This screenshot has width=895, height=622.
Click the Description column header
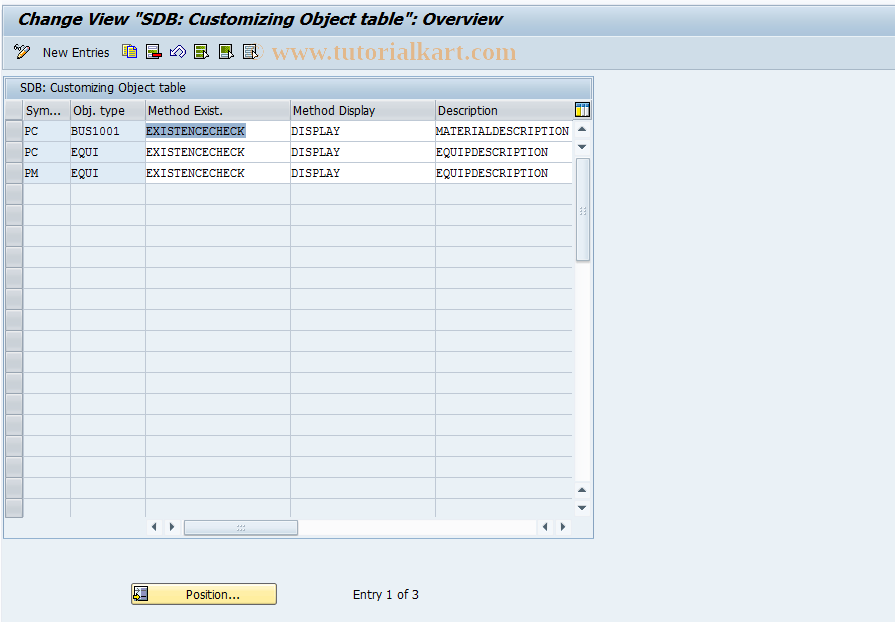504,110
